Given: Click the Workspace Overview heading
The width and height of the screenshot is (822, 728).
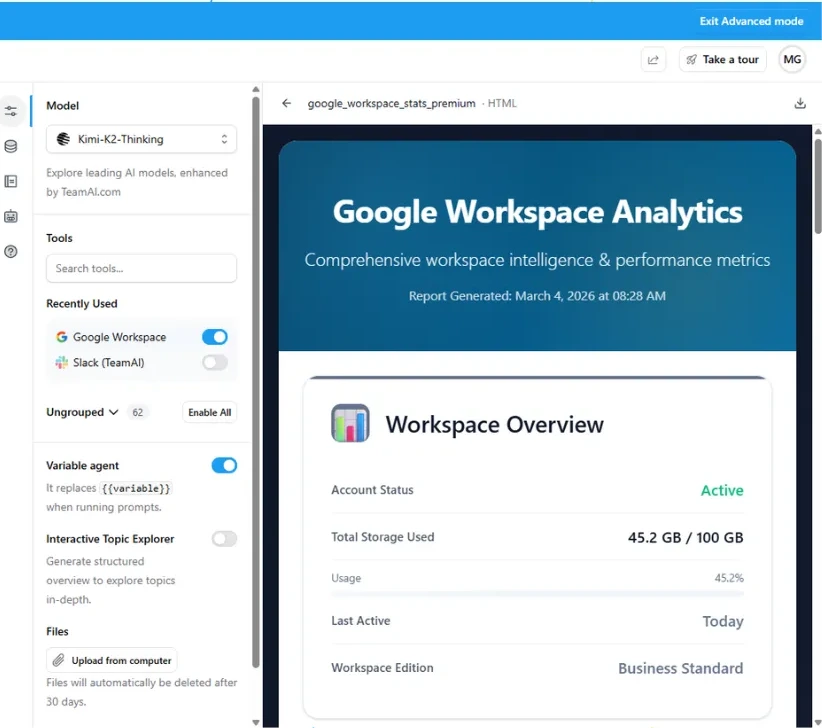Looking at the screenshot, I should [494, 425].
